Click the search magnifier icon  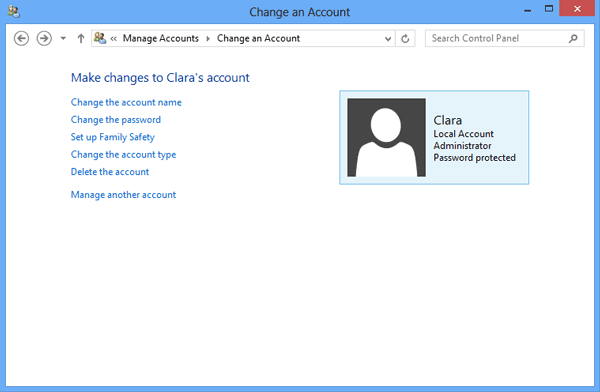pos(573,39)
